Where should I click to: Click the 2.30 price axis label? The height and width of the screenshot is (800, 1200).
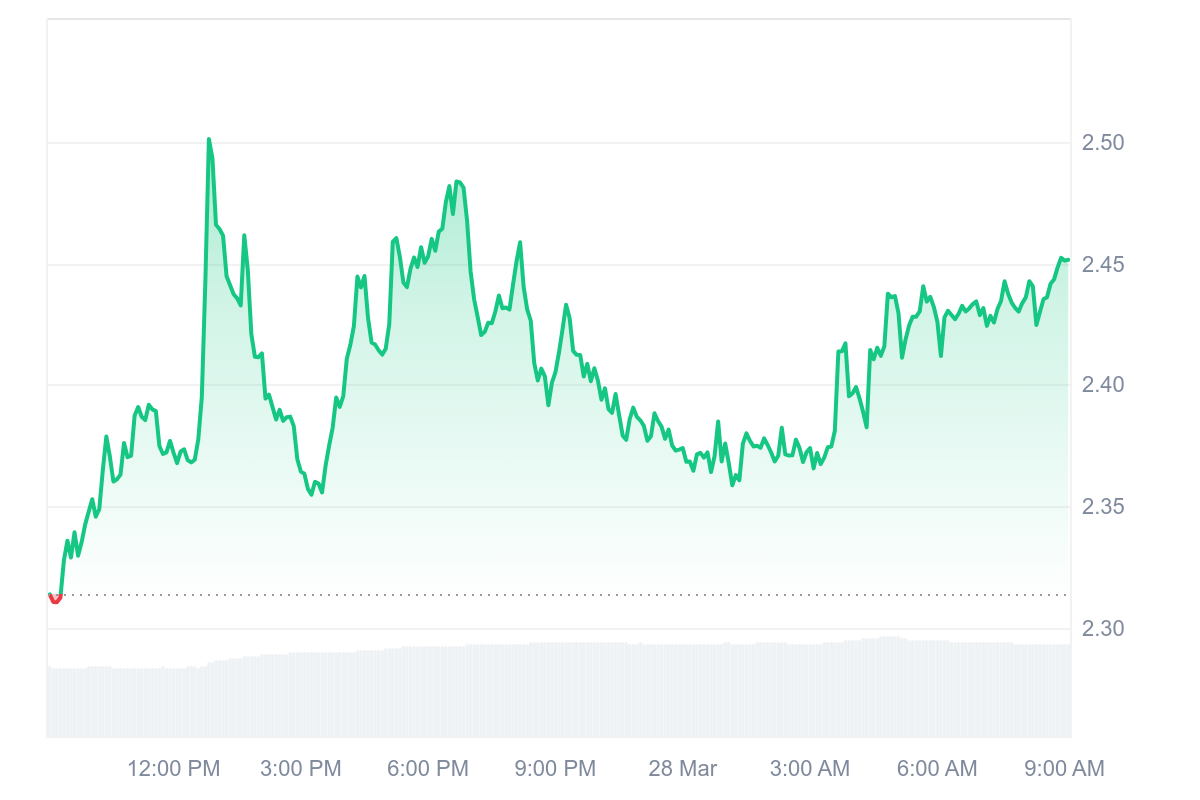pos(1103,629)
